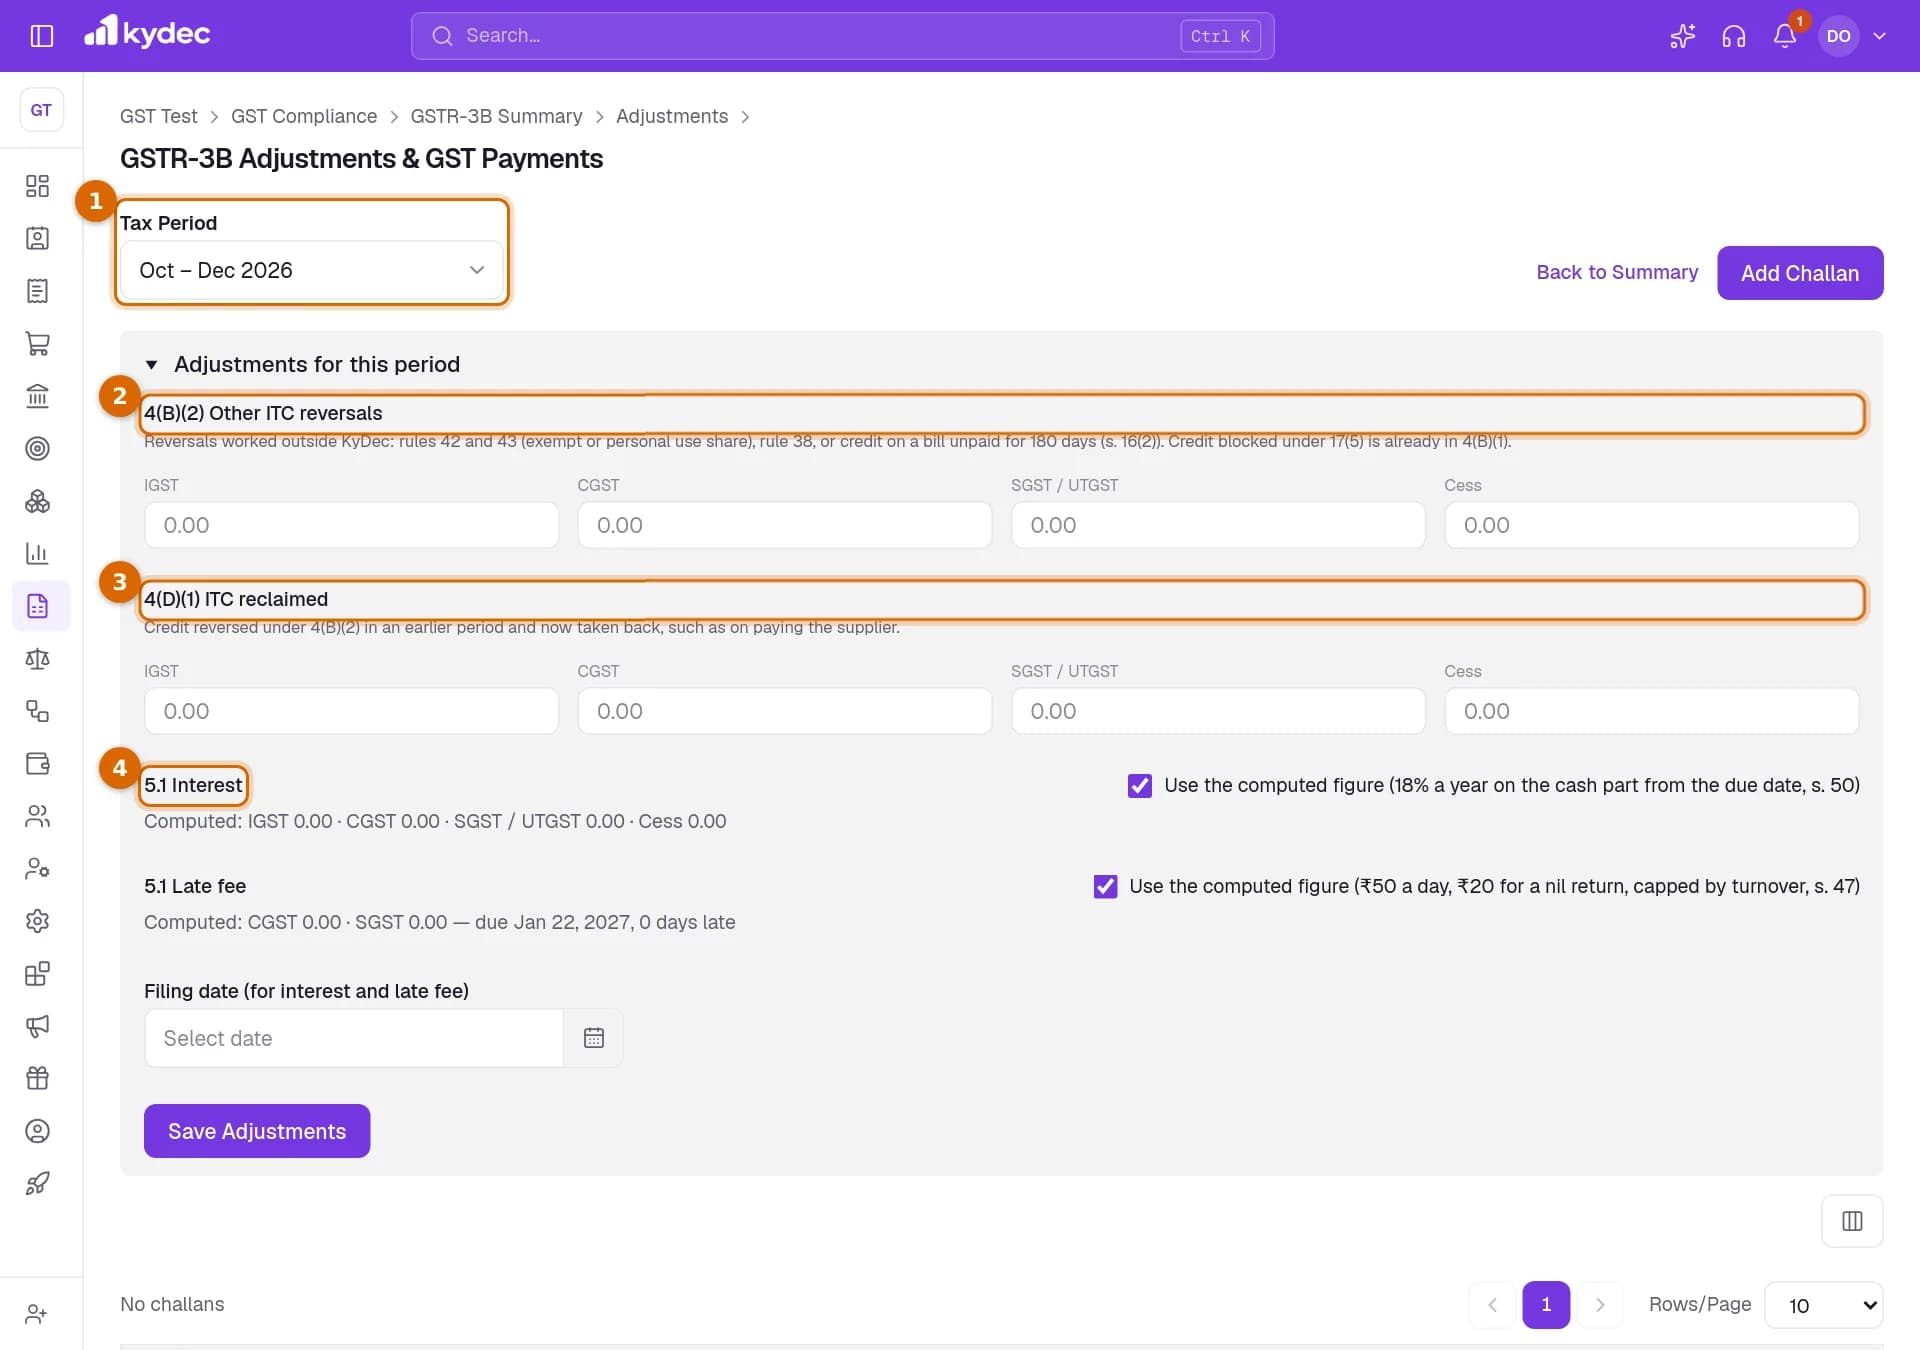Open the gift box sidebar icon
The width and height of the screenshot is (1920, 1350).
[x=37, y=1078]
